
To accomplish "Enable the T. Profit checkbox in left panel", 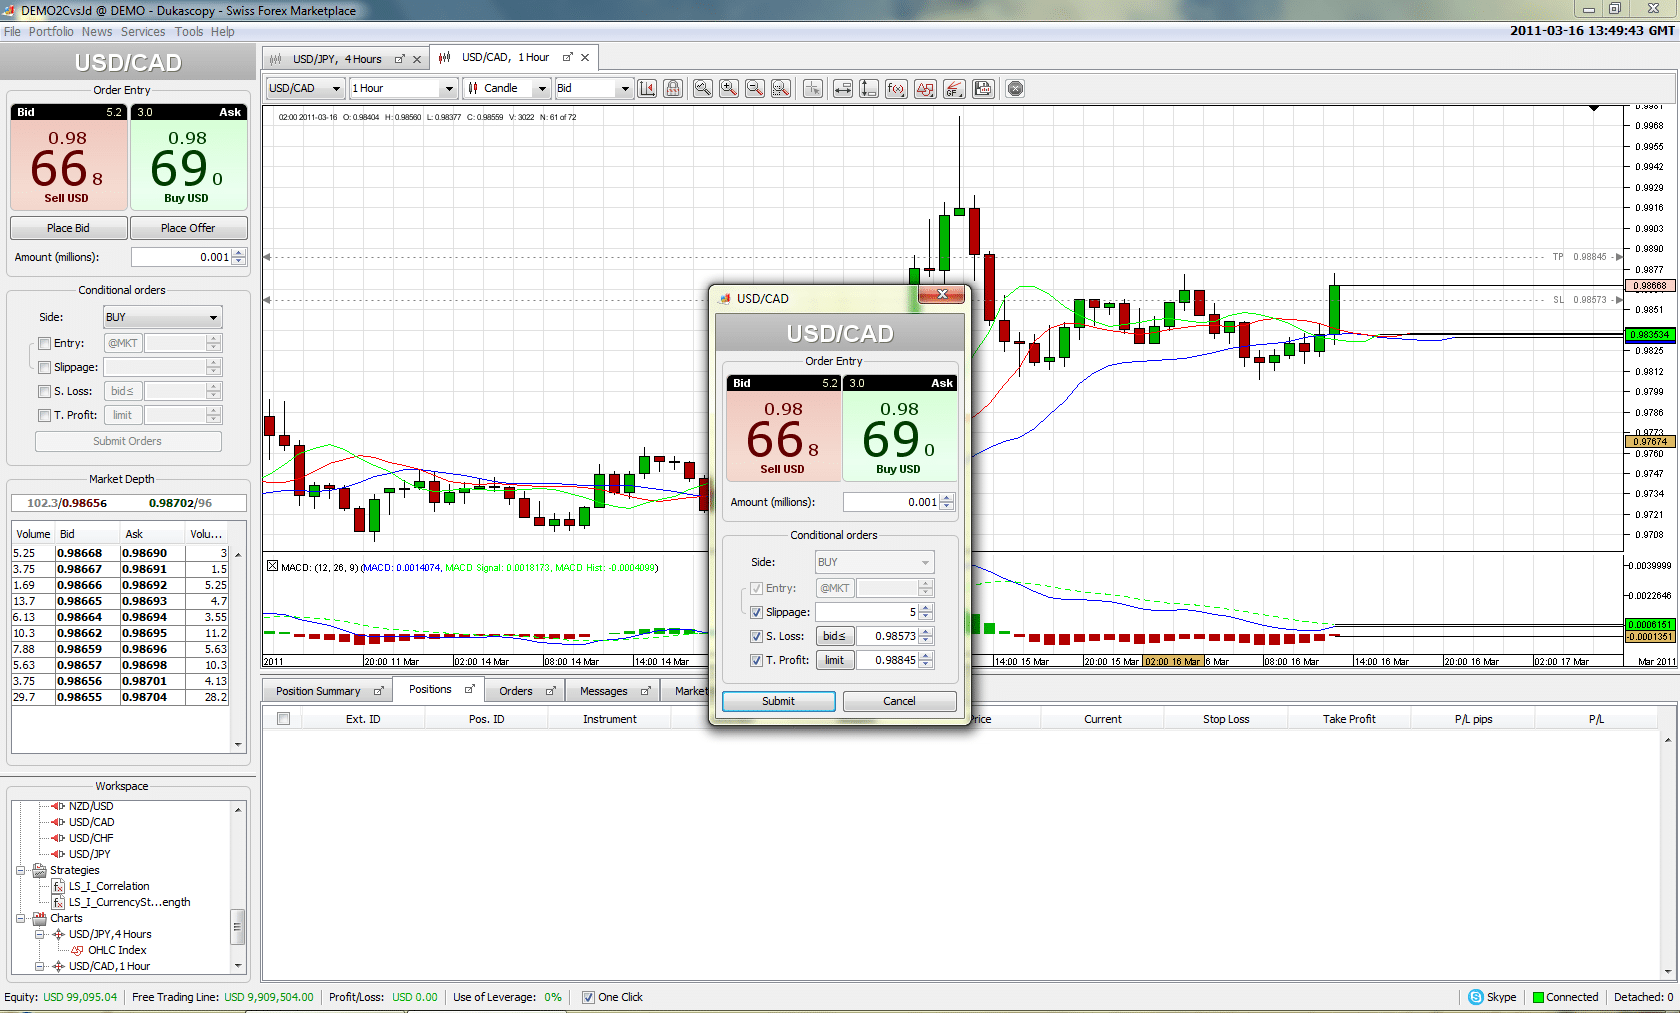I will tap(44, 415).
